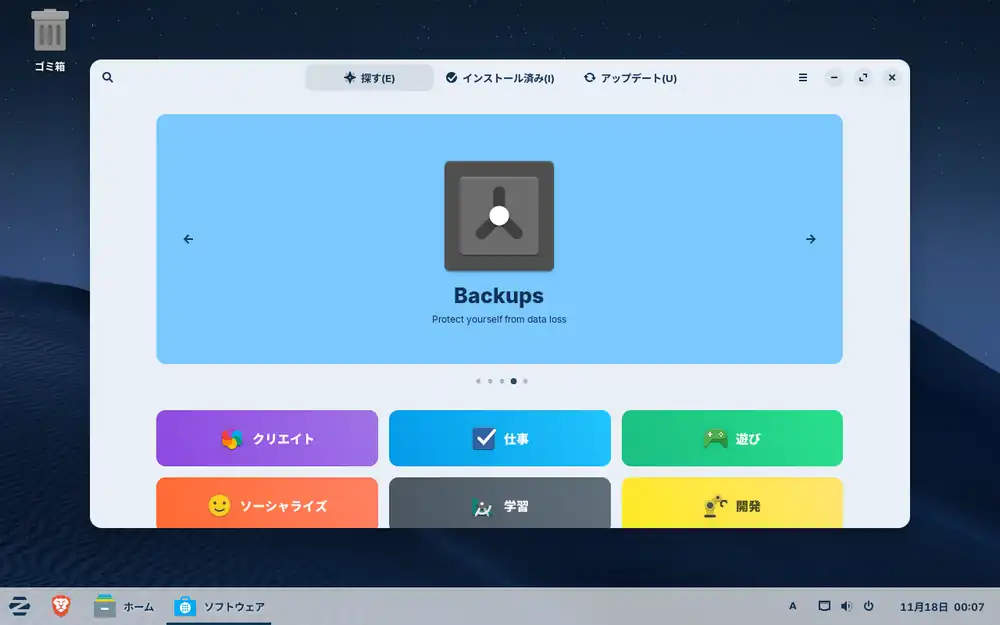Select the last carousel page dot

[525, 381]
